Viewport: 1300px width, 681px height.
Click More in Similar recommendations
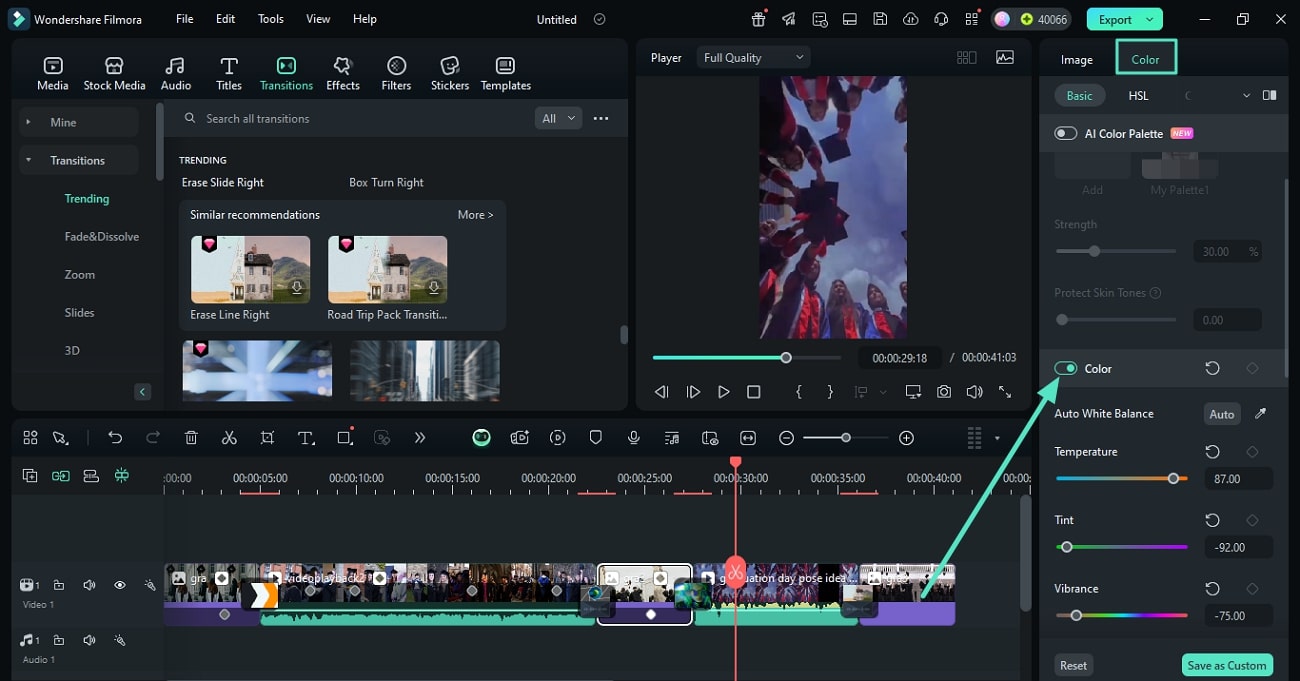476,215
